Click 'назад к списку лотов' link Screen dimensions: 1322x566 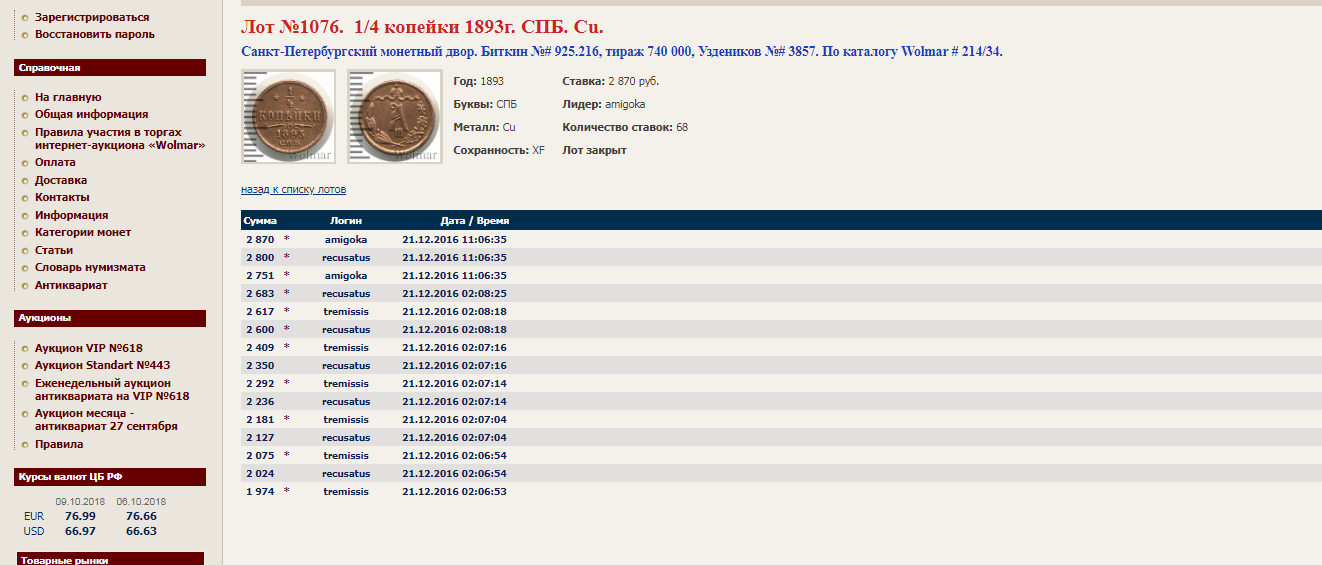293,190
